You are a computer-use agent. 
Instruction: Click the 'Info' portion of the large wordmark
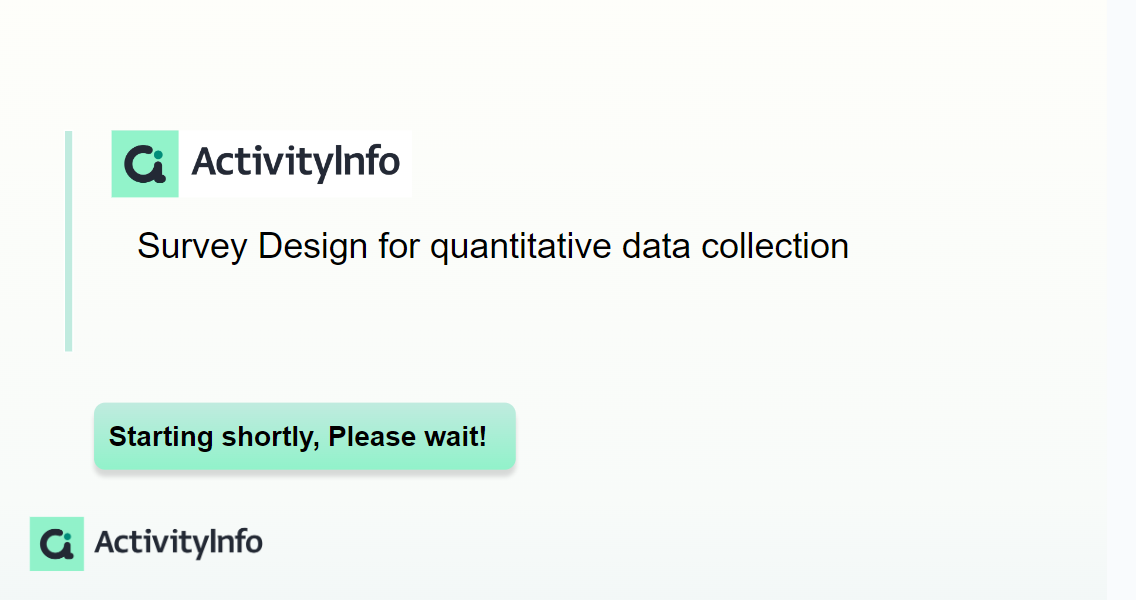coord(367,161)
